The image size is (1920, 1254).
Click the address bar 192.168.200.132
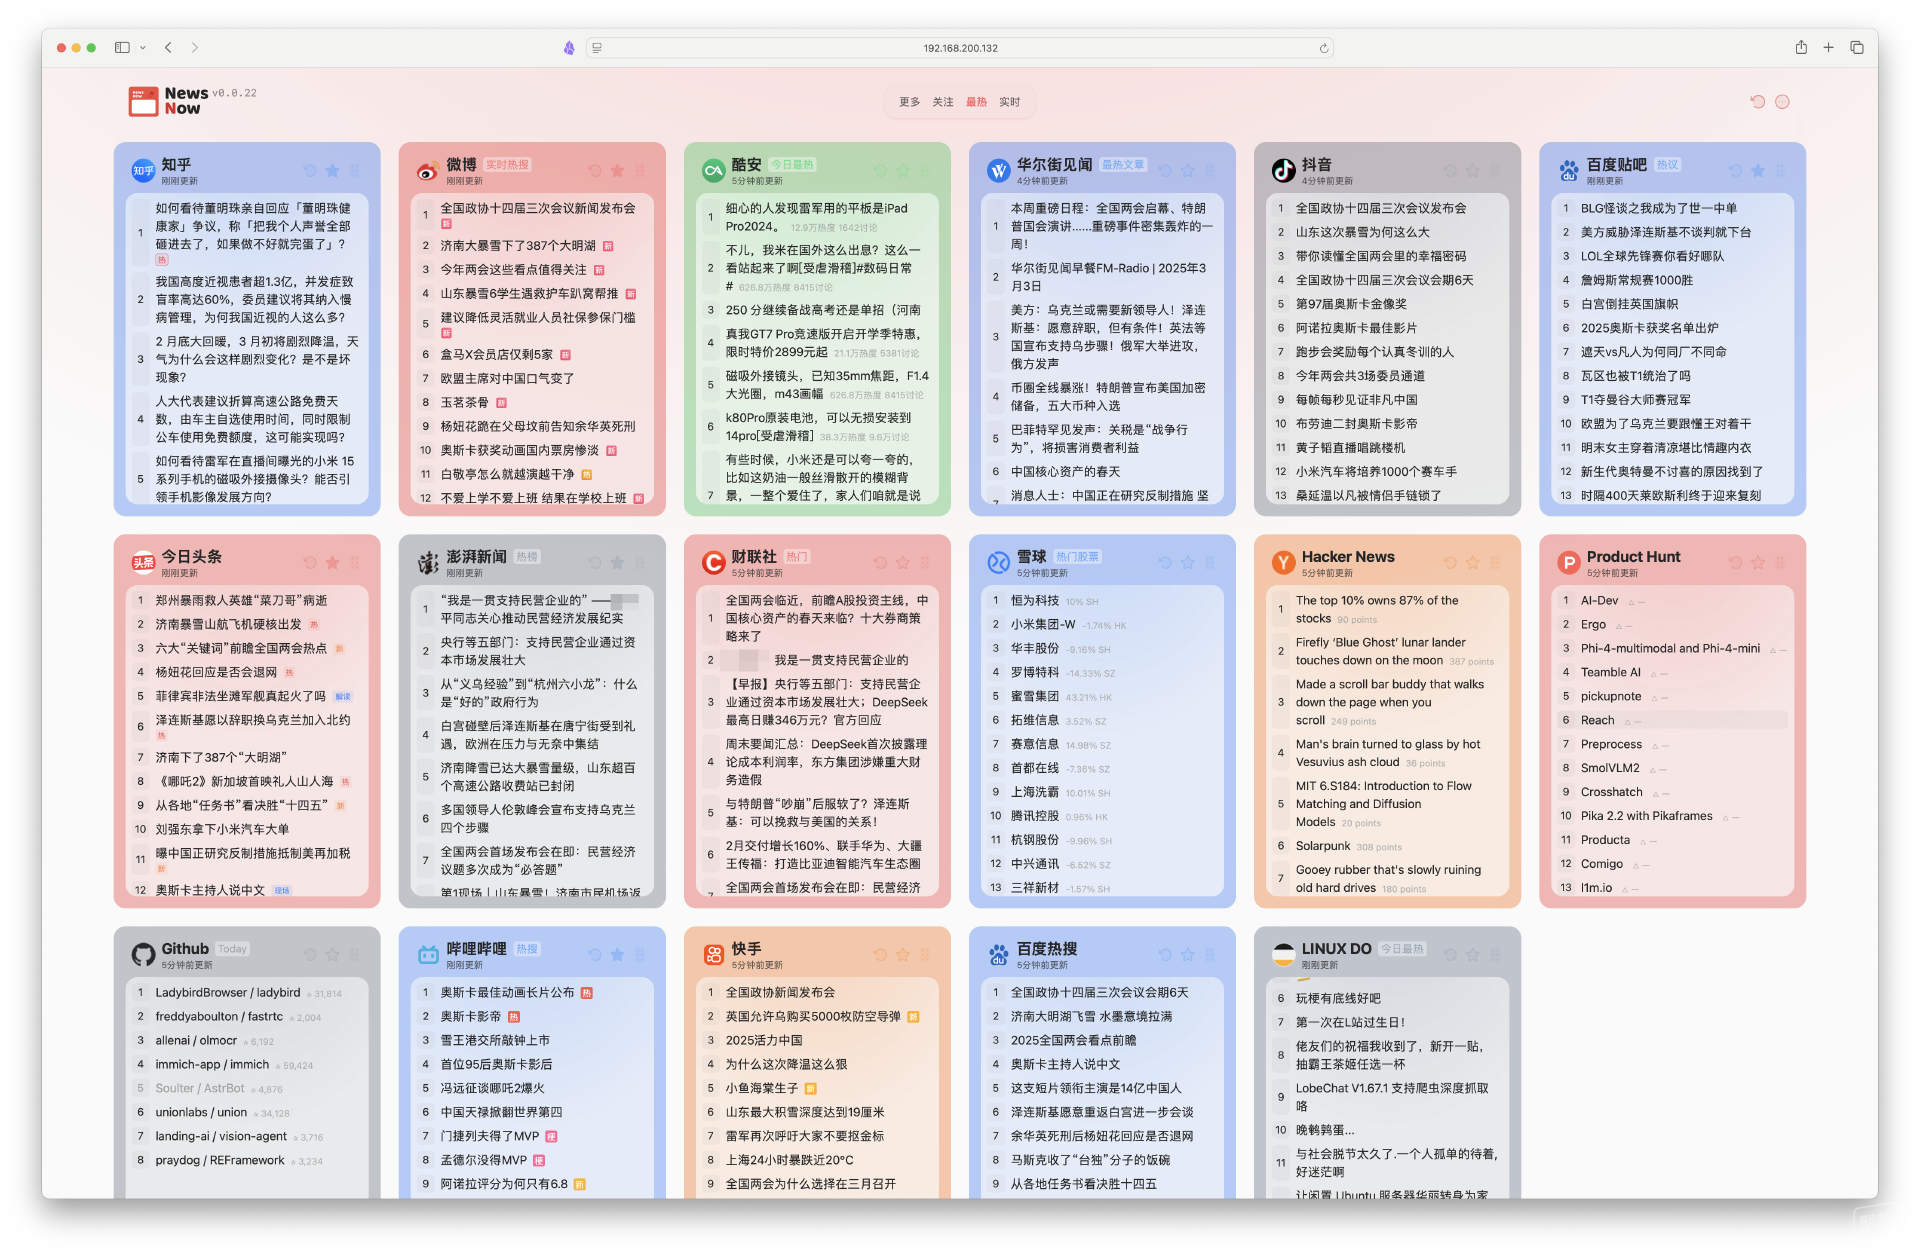tap(960, 48)
